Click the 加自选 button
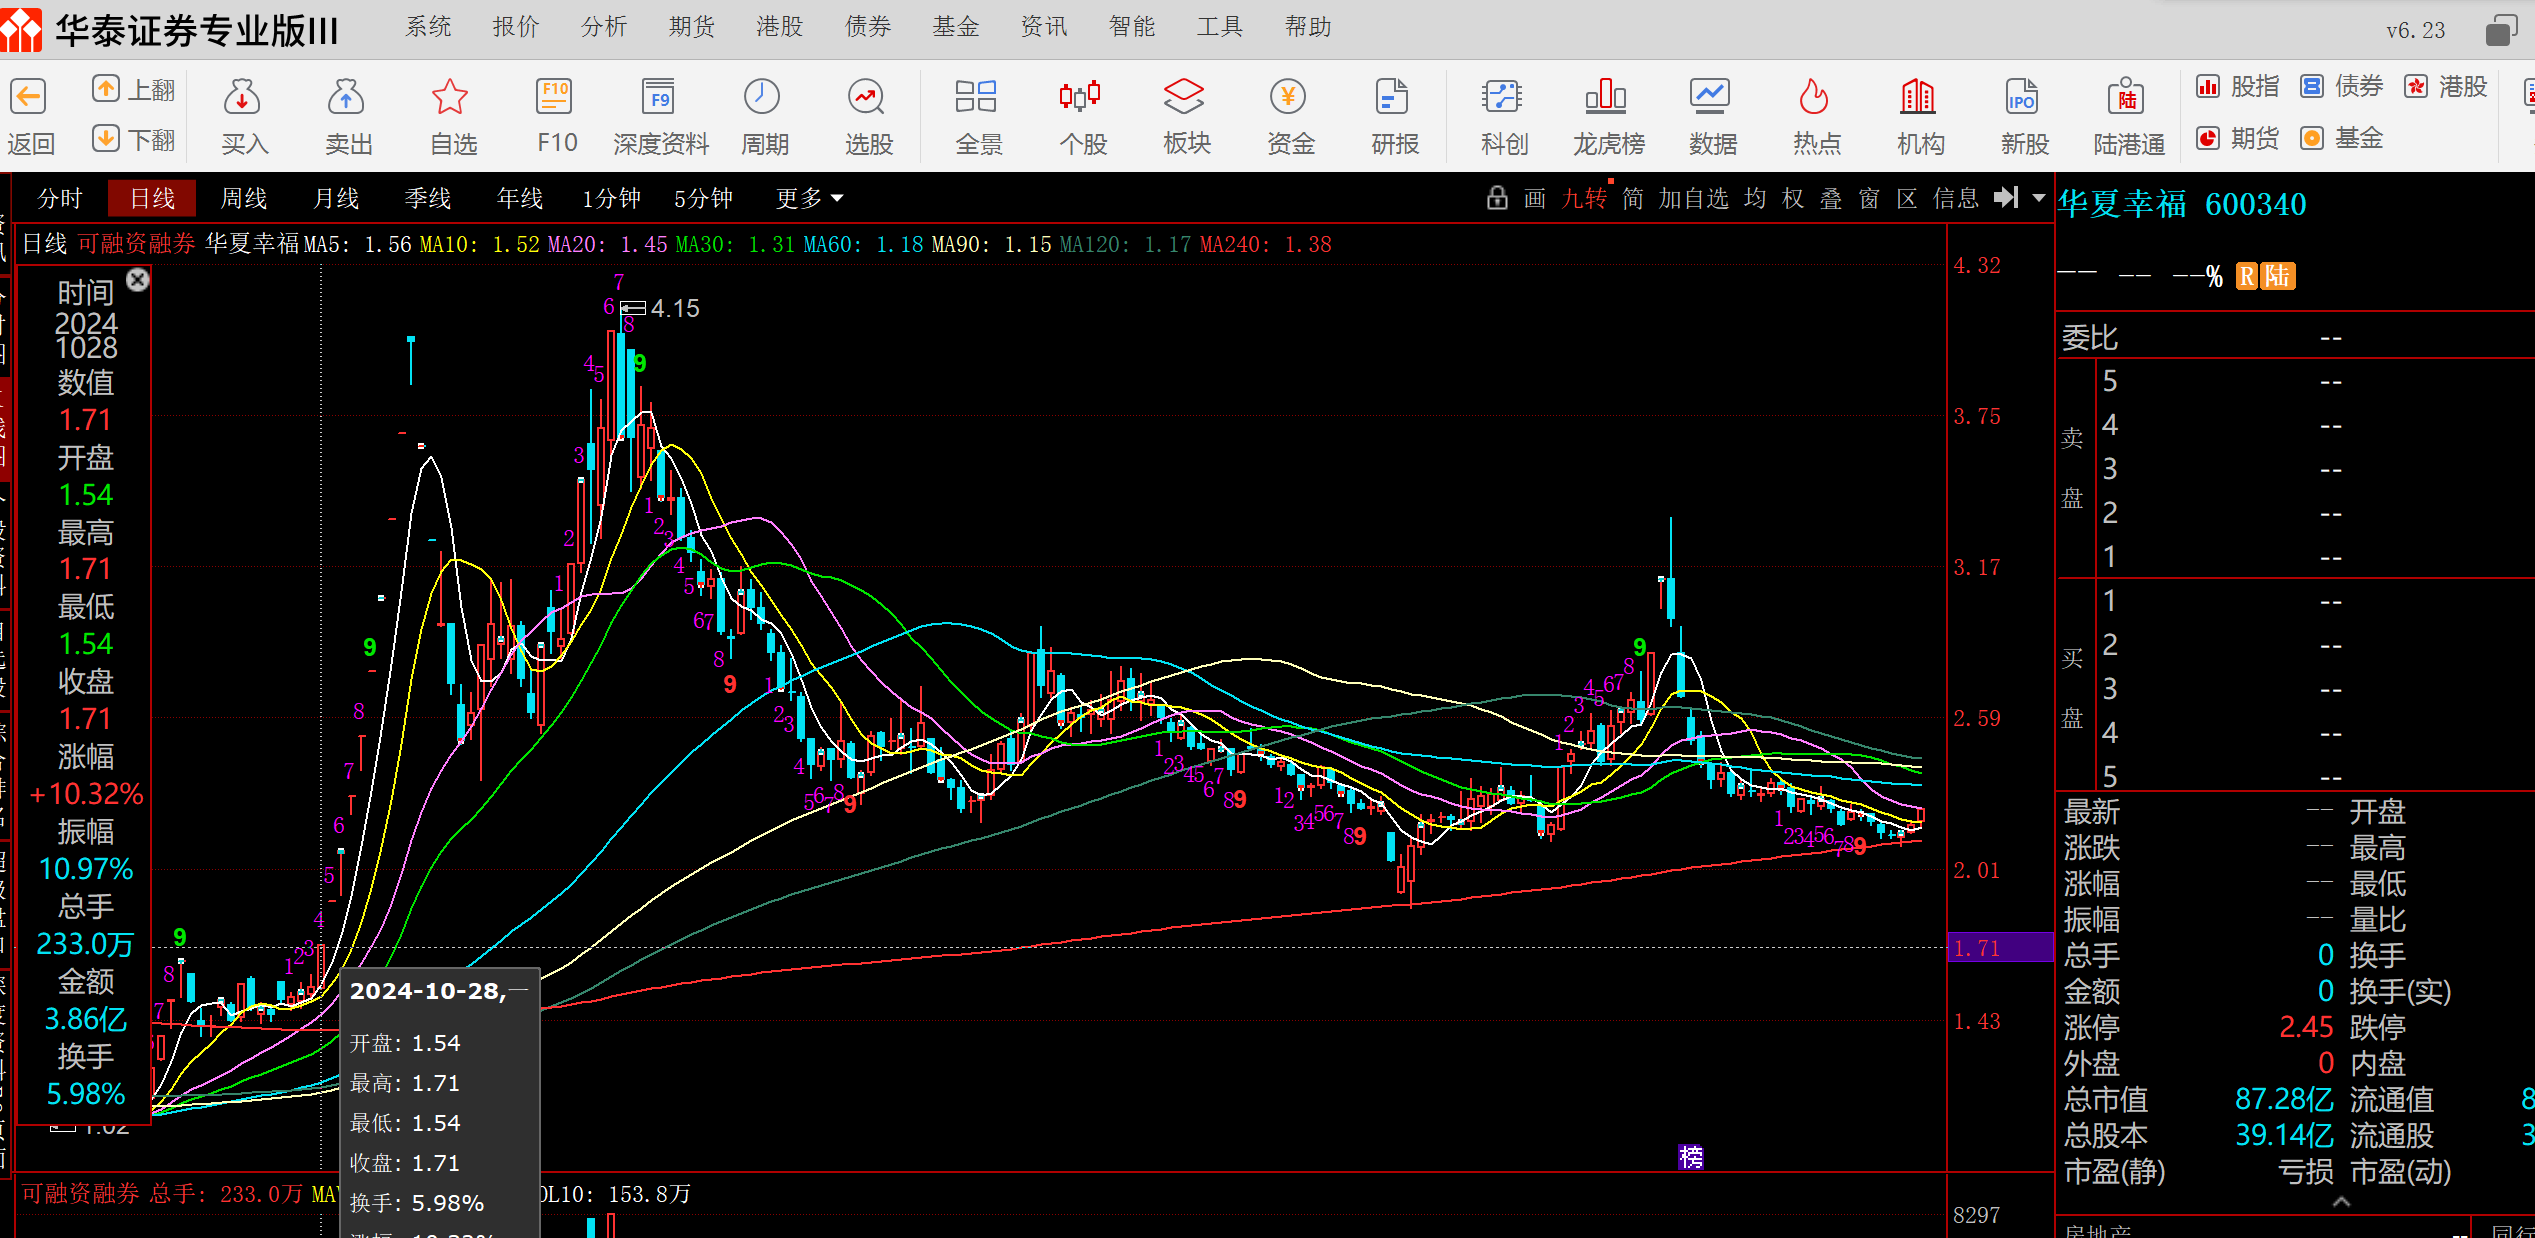 tap(1693, 198)
